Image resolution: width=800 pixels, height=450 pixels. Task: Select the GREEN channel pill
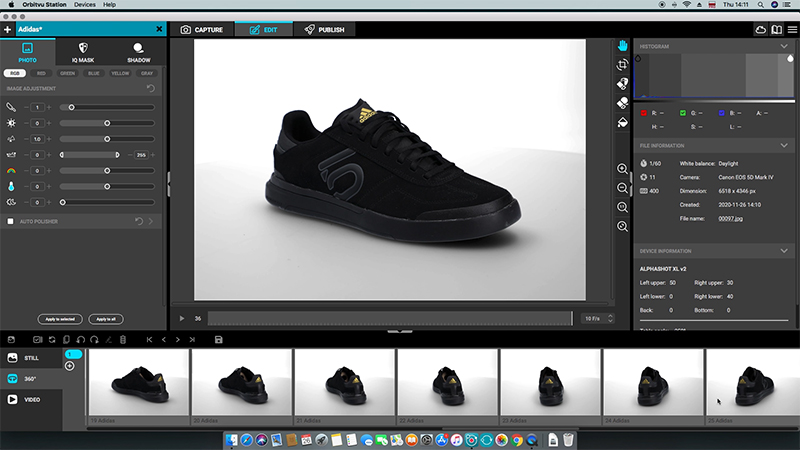pyautogui.click(x=67, y=73)
